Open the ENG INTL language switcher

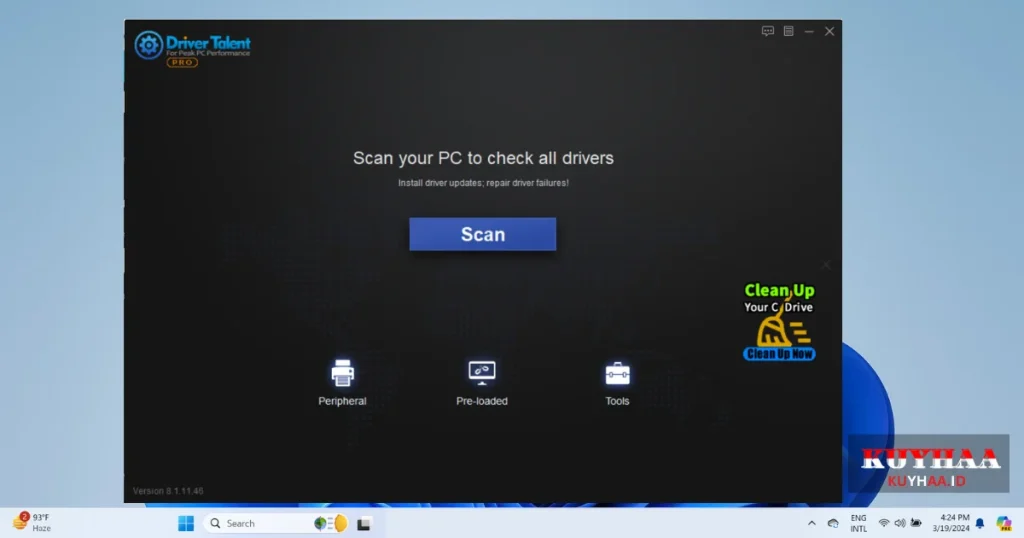click(x=859, y=523)
